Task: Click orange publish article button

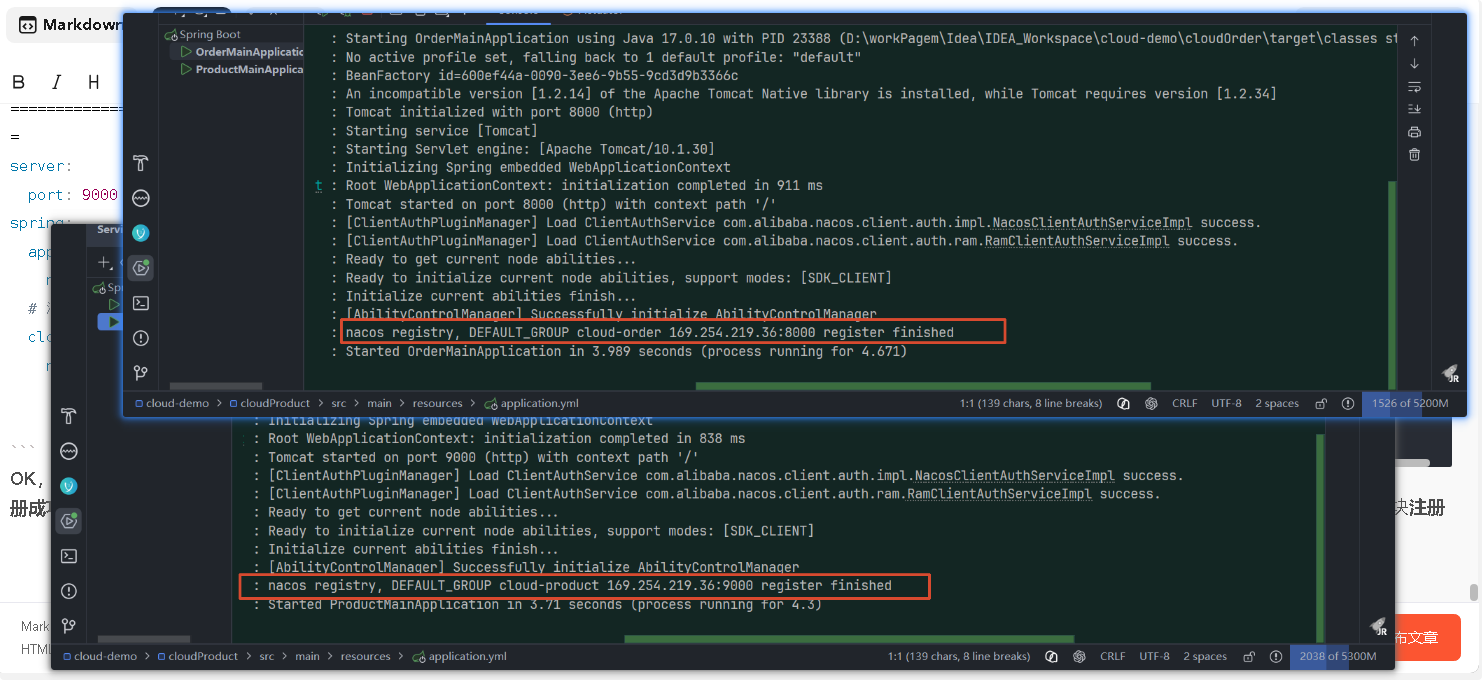Action: pos(1428,637)
